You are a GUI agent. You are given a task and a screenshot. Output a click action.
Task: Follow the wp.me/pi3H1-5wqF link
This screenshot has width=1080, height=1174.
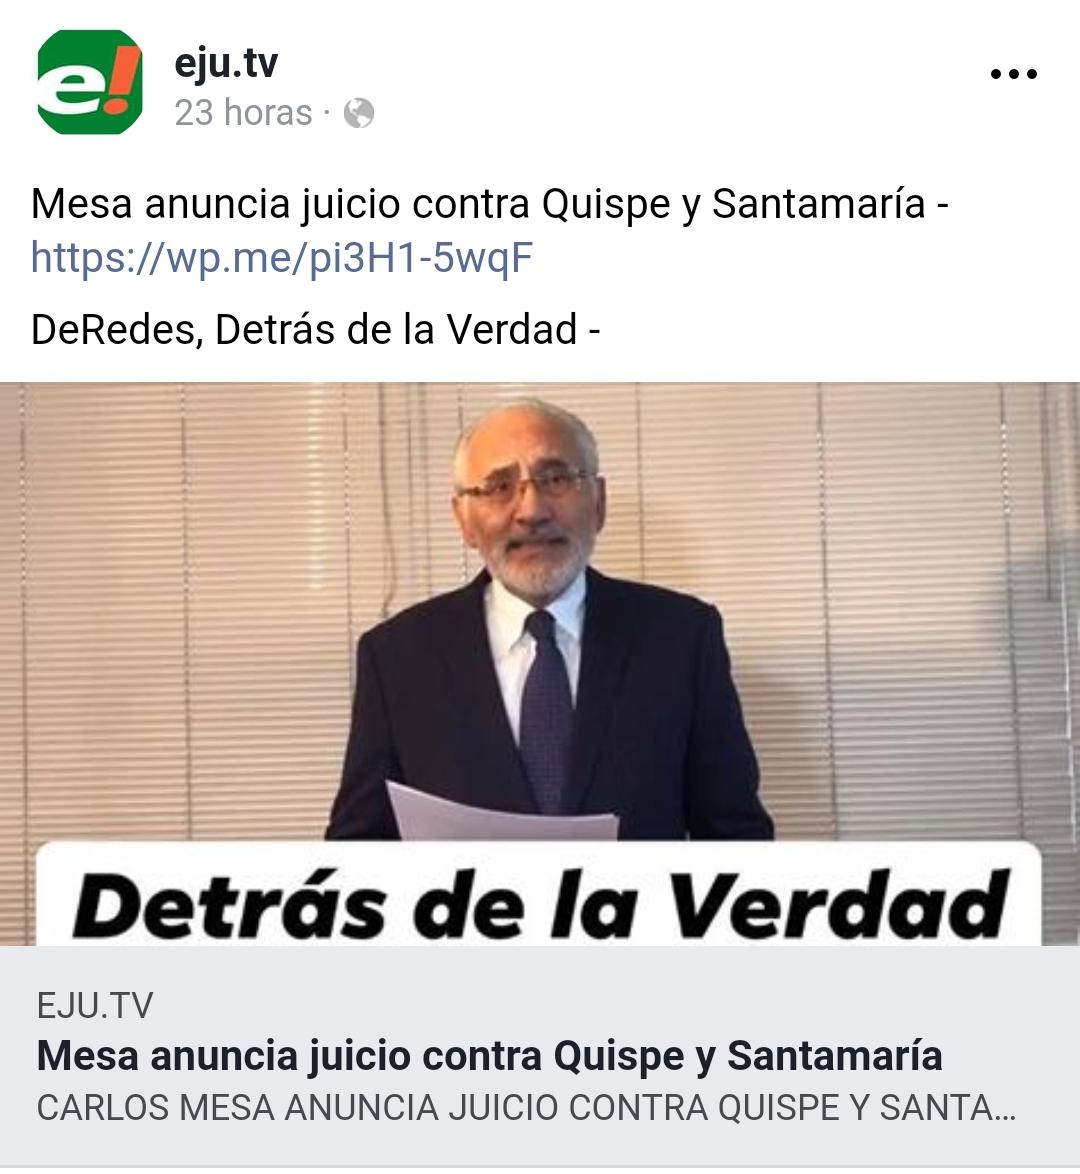click(x=282, y=258)
